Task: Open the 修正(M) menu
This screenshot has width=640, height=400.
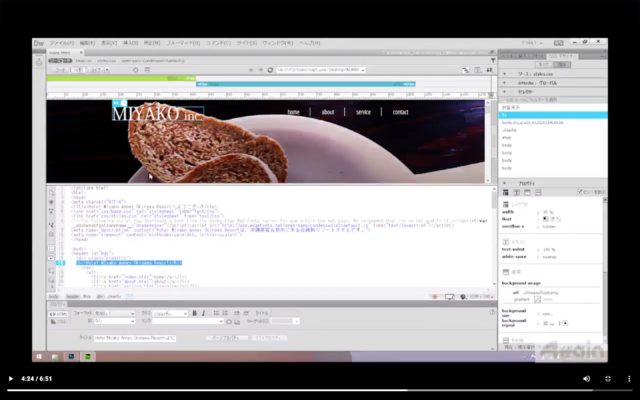Action: (151, 43)
